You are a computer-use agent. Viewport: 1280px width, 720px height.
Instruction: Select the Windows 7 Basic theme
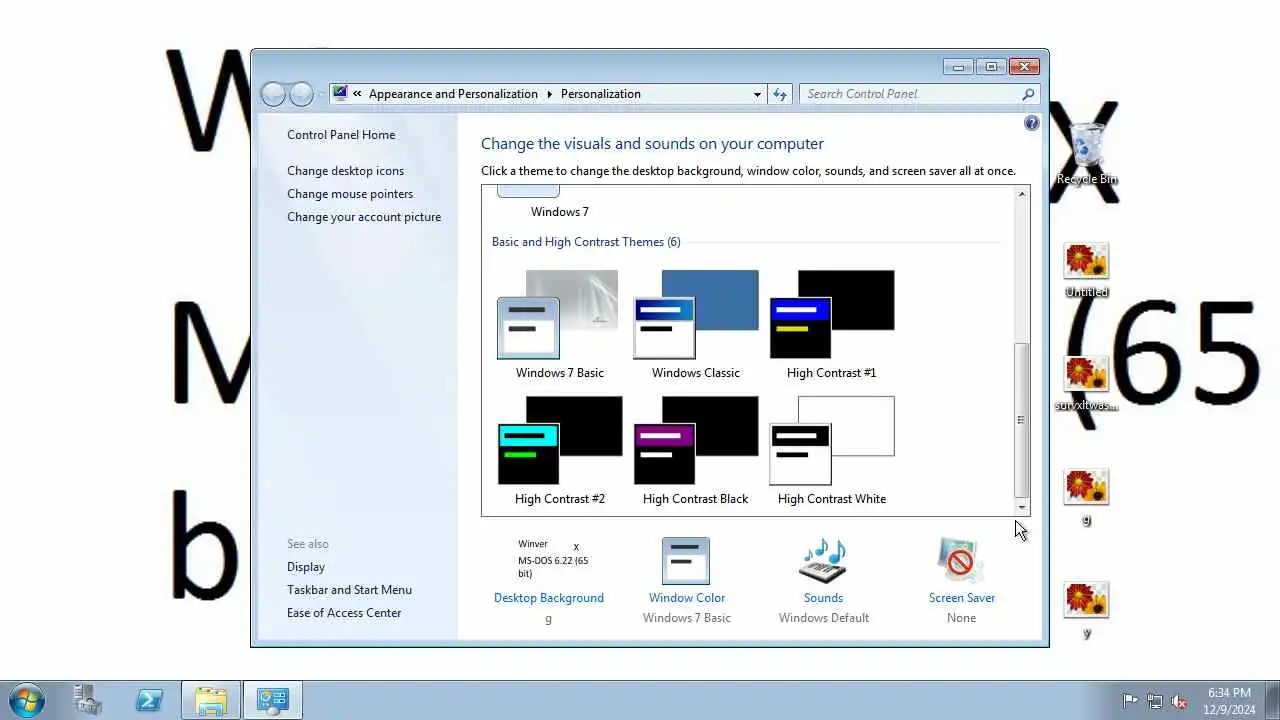(559, 325)
